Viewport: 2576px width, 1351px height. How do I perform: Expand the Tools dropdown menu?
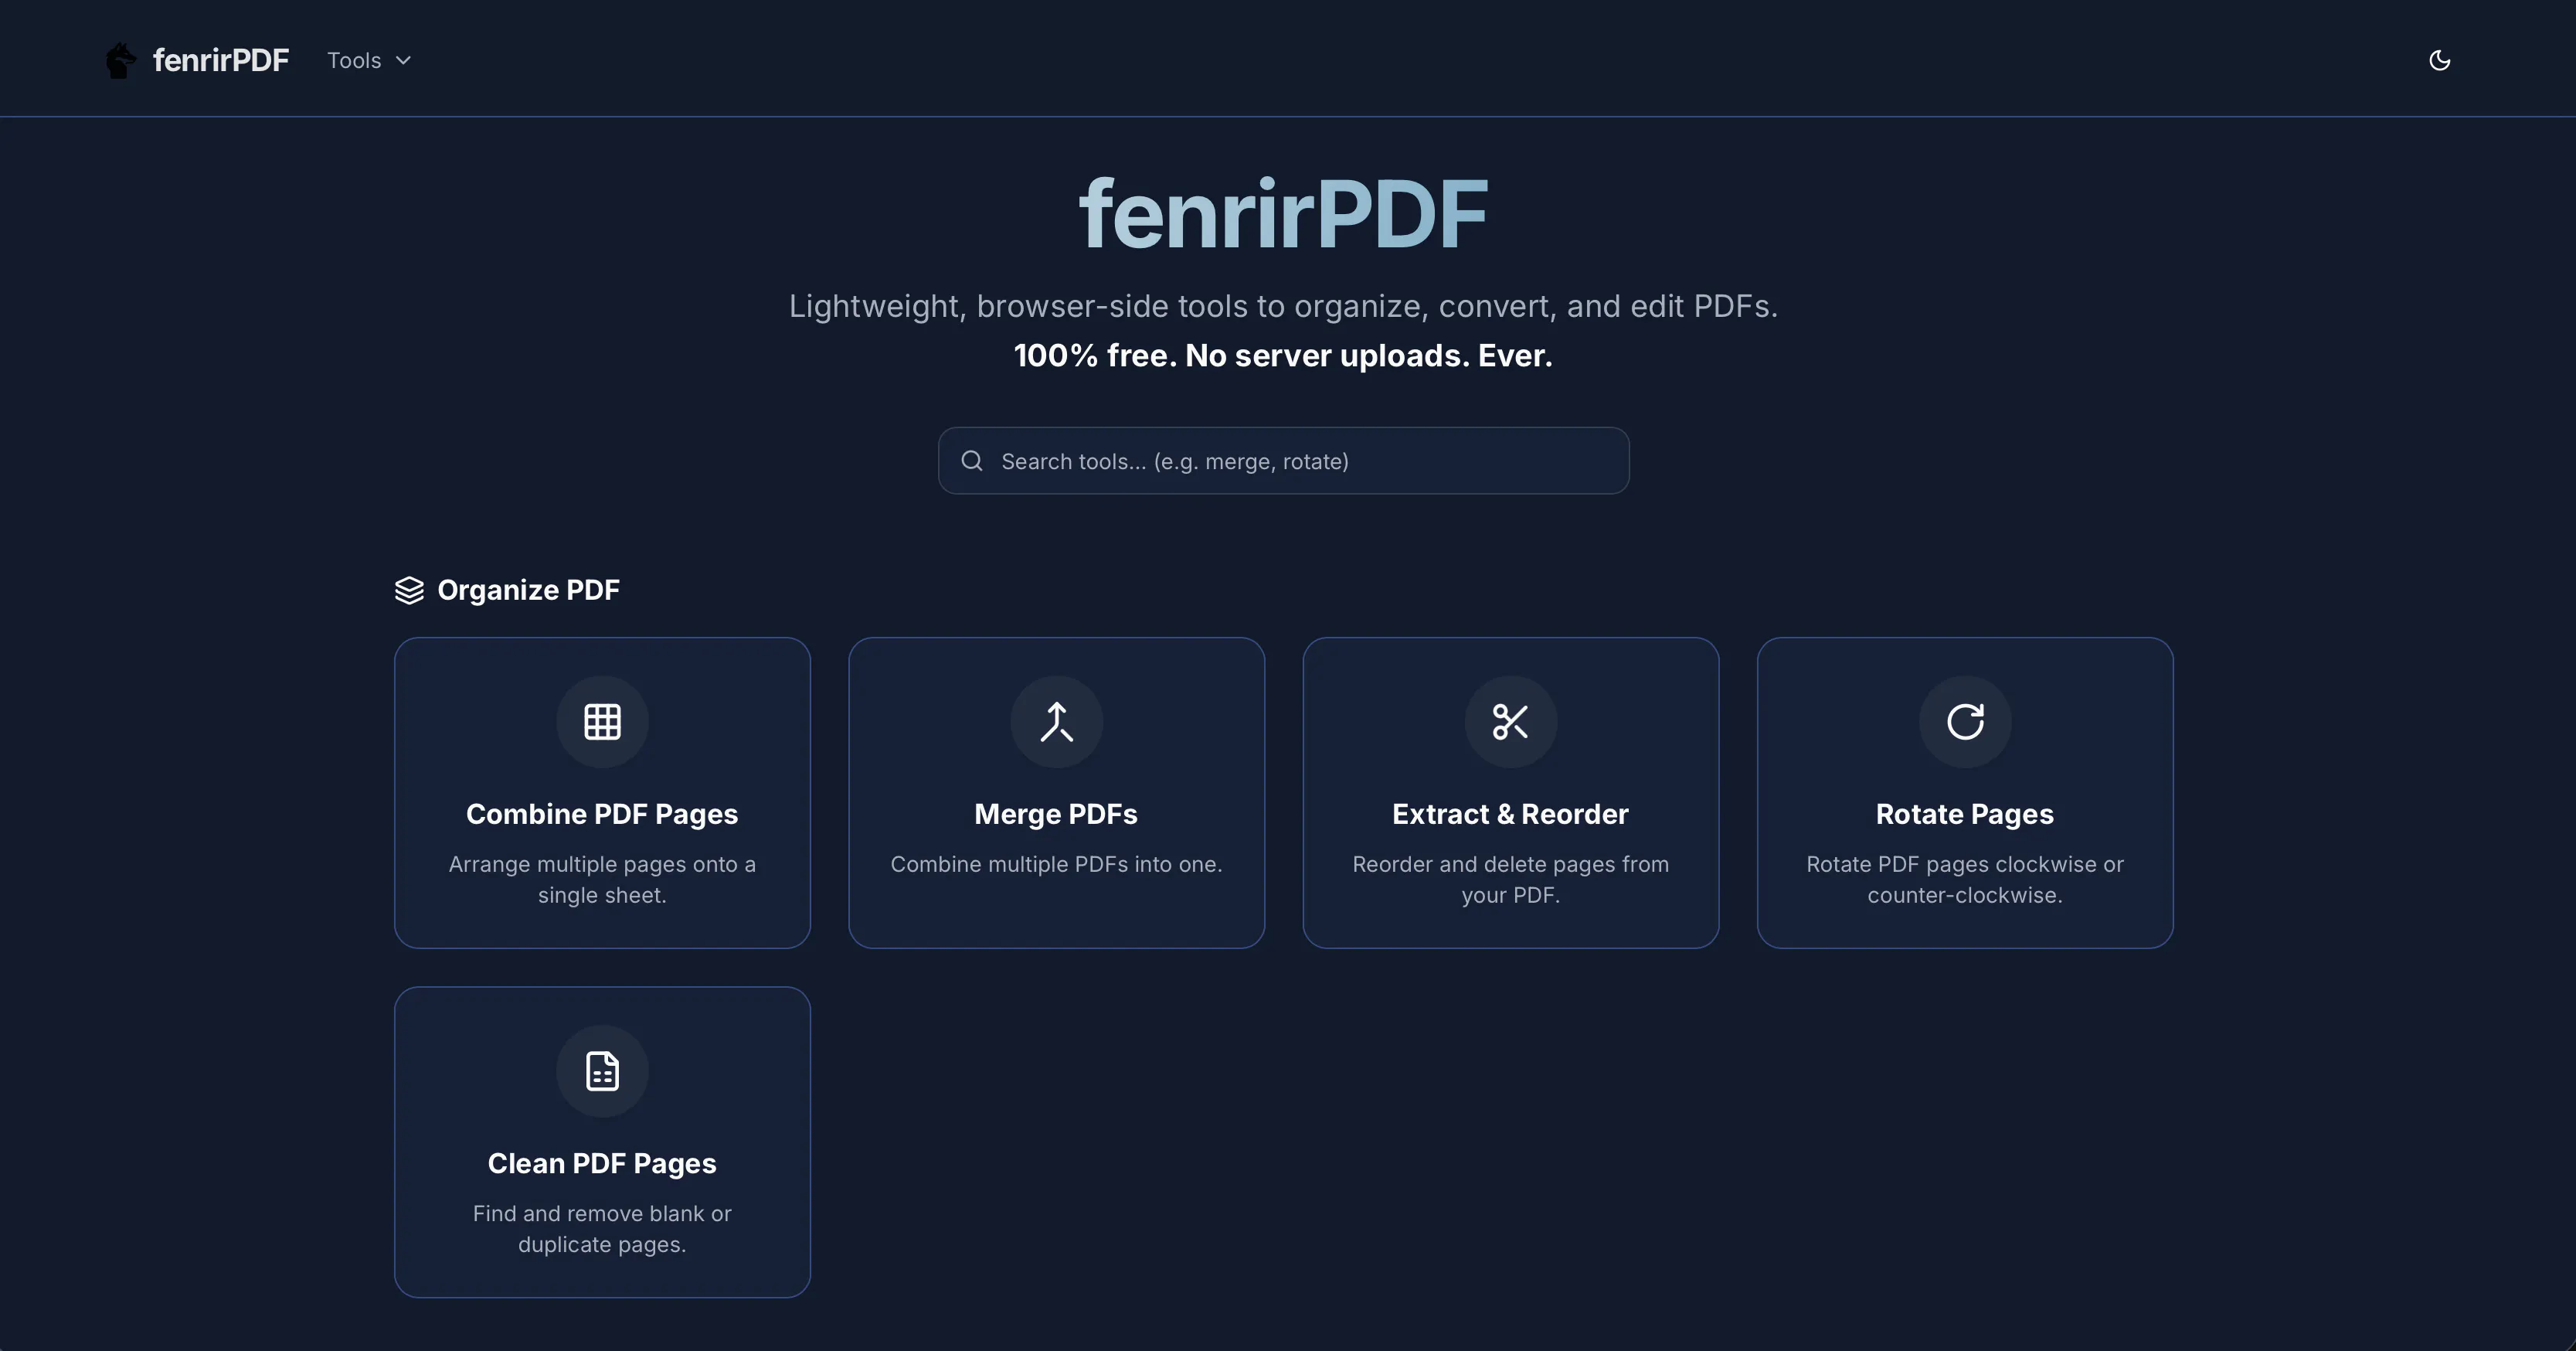click(369, 60)
